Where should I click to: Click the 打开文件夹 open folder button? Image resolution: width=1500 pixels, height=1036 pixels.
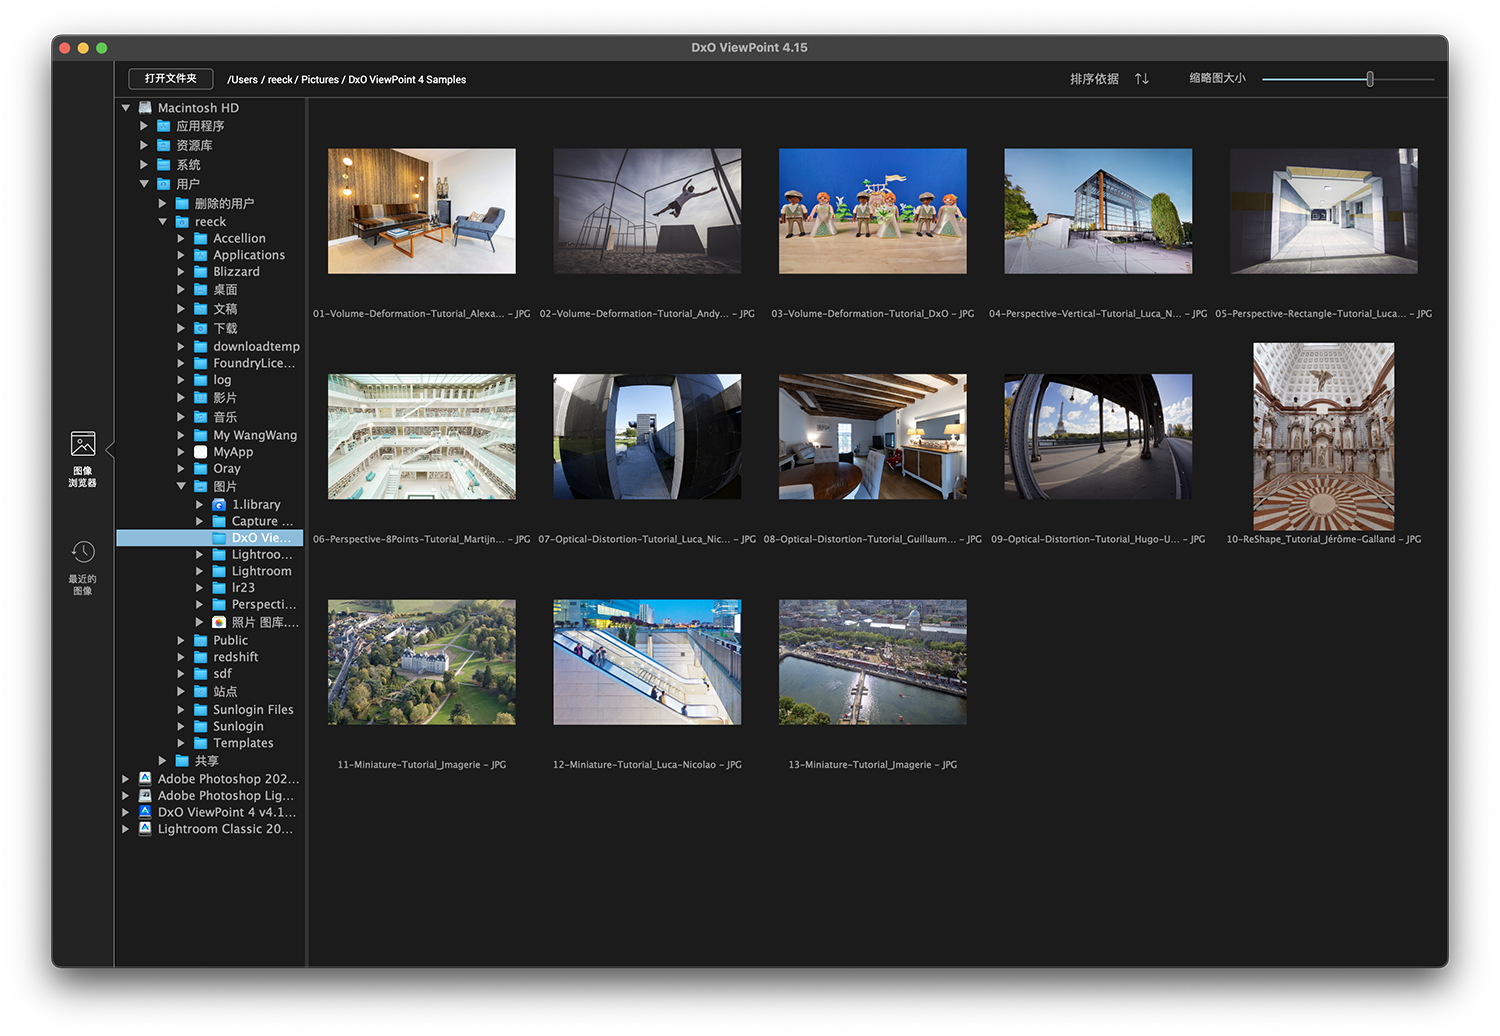tap(170, 79)
